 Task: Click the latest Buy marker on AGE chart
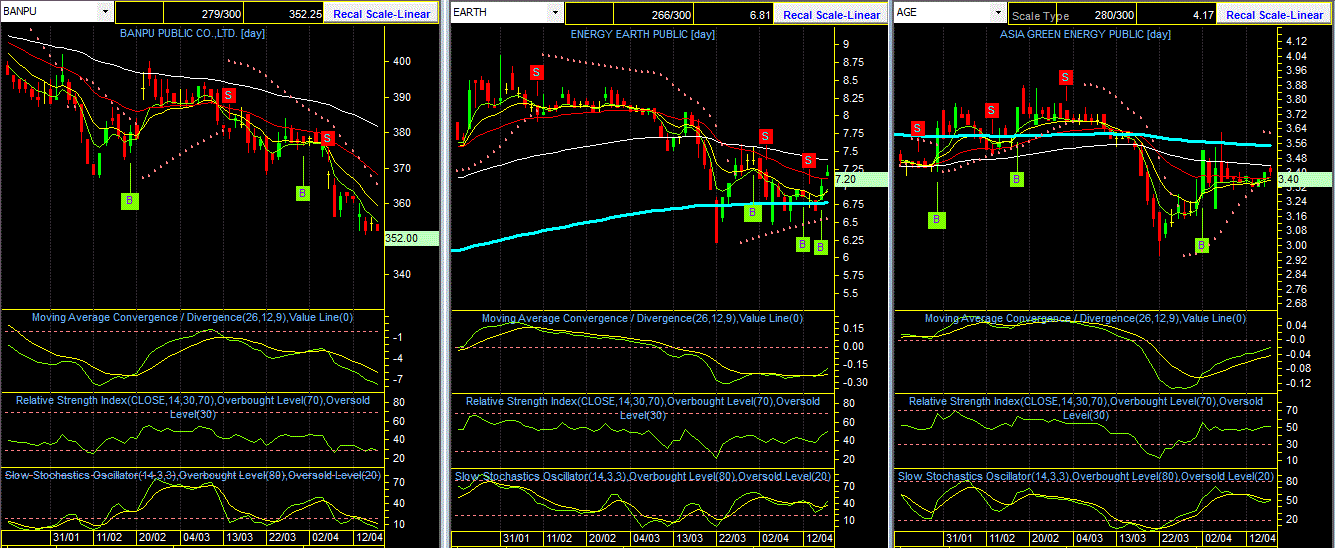point(1202,245)
